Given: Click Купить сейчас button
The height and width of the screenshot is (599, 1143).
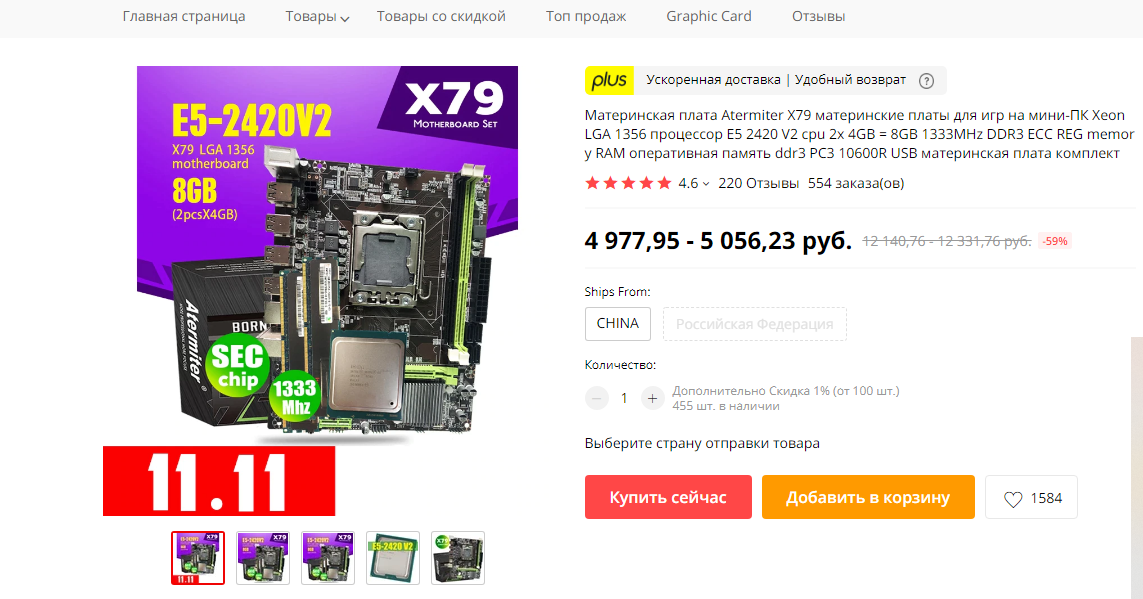Looking at the screenshot, I should (668, 497).
